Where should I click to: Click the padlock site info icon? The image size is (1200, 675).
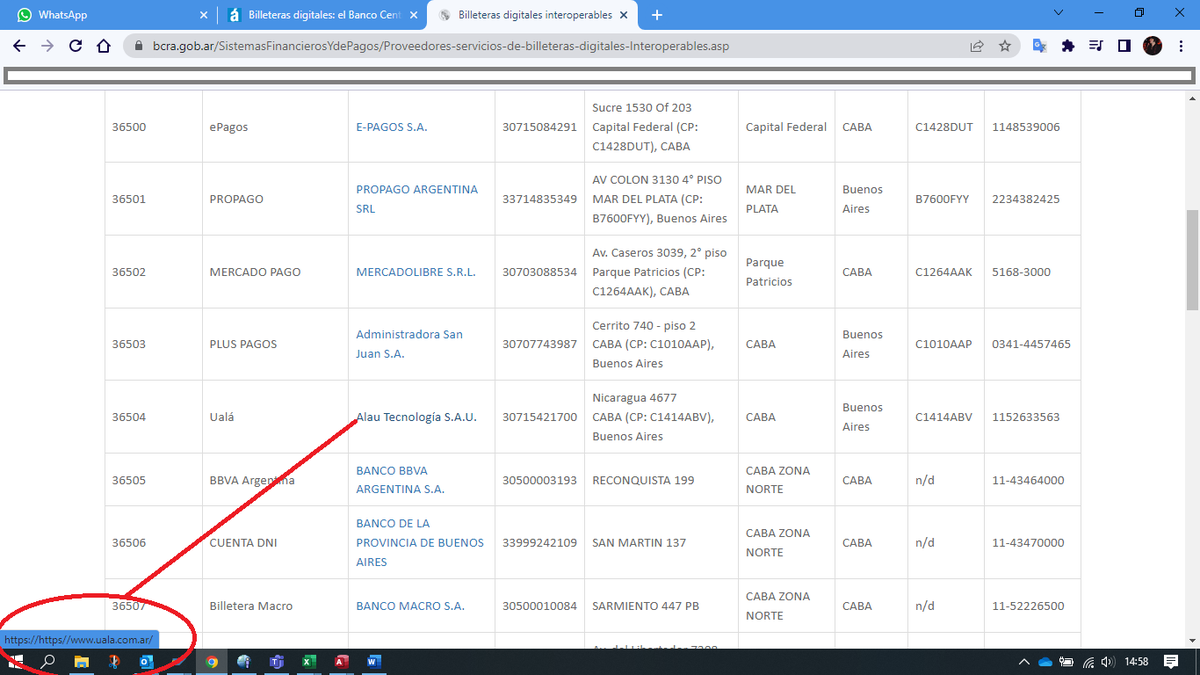point(138,46)
